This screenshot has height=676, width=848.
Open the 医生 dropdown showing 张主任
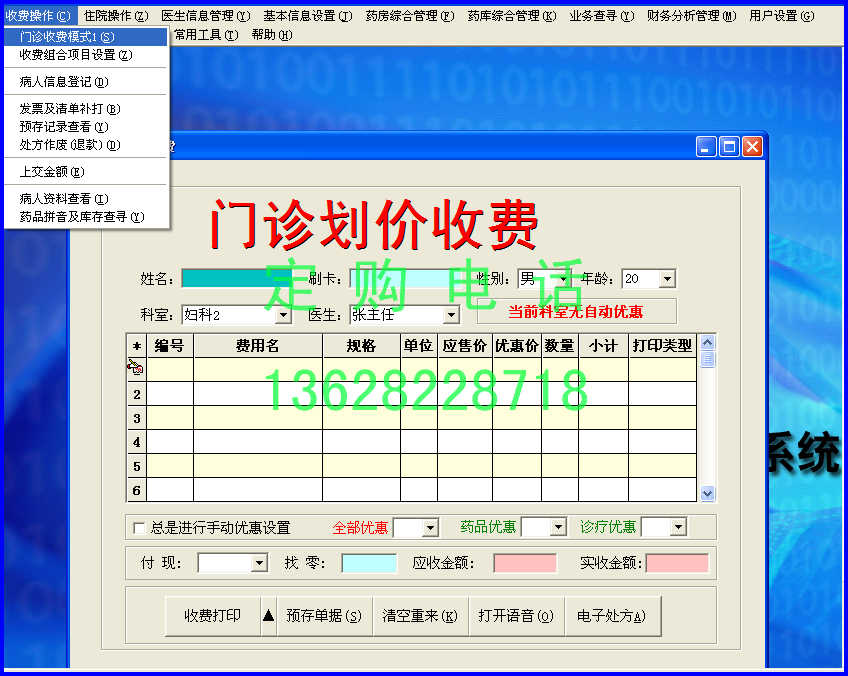[x=452, y=313]
